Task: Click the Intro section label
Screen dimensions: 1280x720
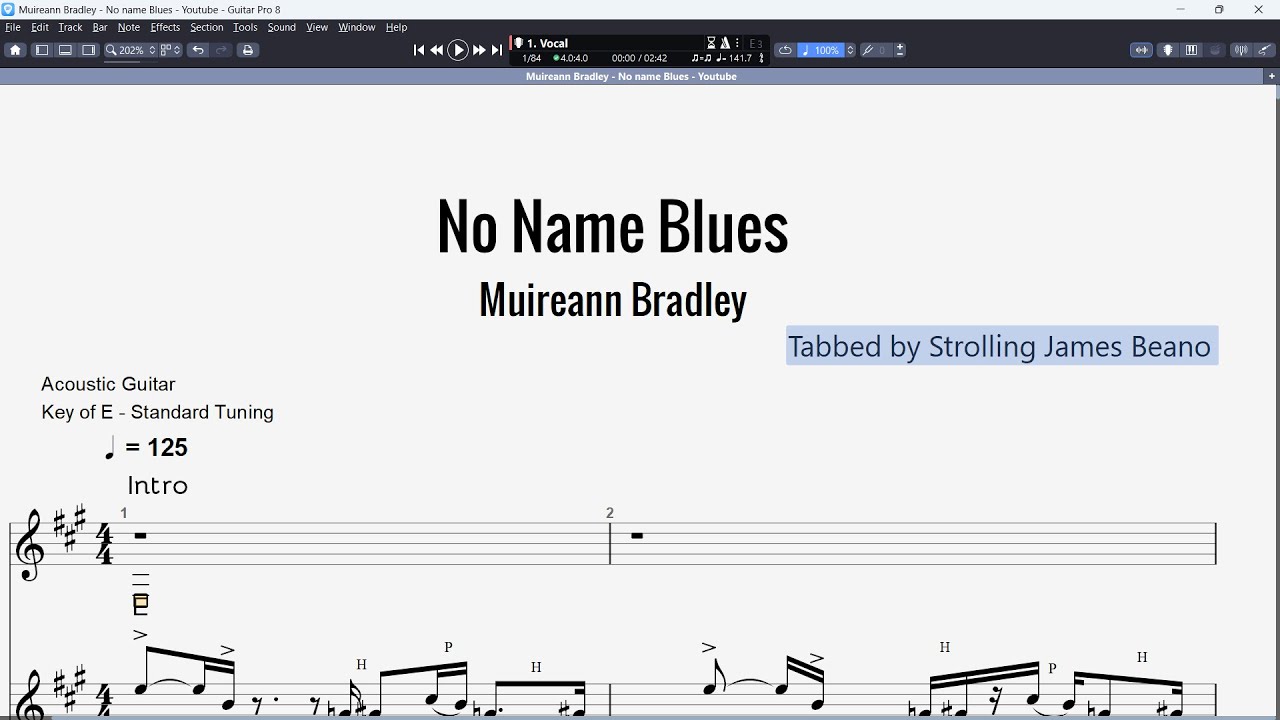Action: 158,485
